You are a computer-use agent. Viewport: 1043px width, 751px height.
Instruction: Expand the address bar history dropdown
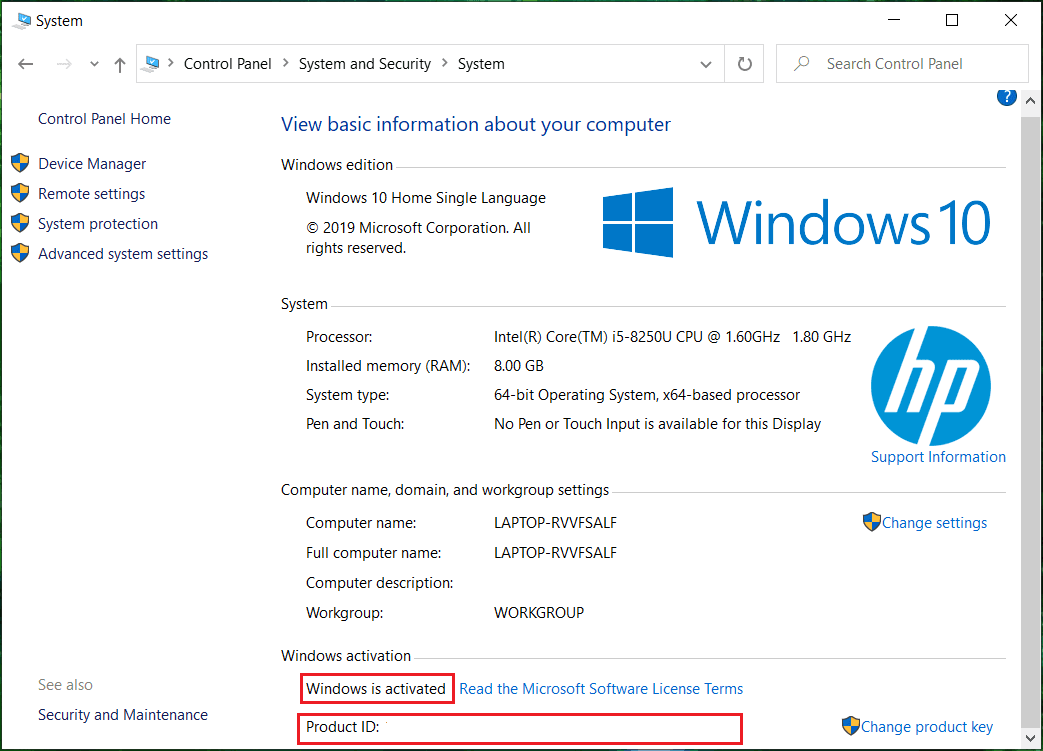click(x=706, y=63)
